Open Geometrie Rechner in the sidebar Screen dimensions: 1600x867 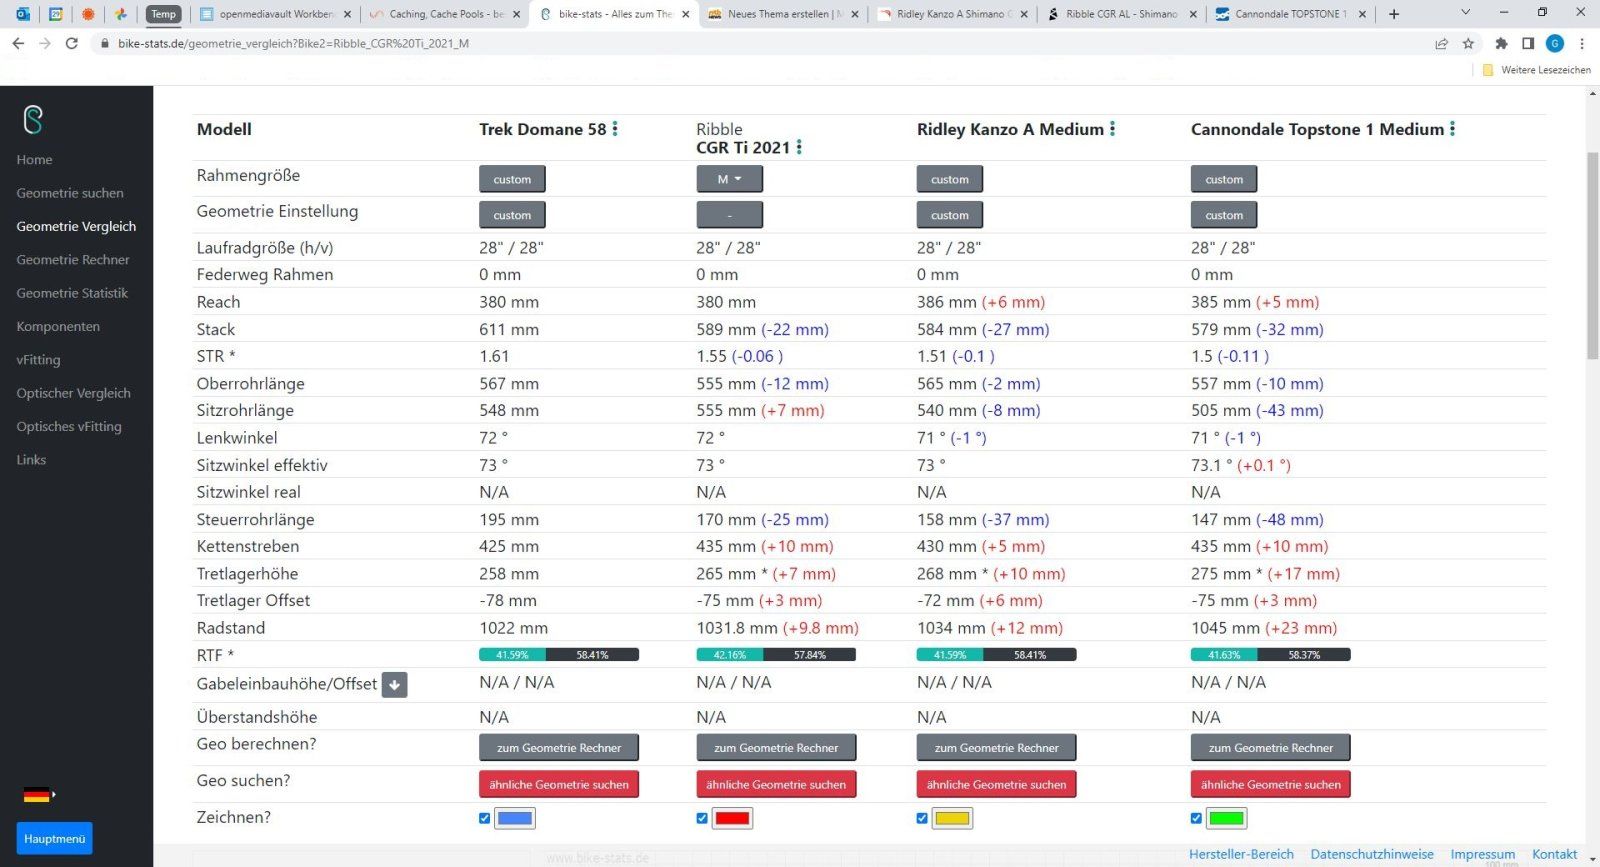point(73,260)
